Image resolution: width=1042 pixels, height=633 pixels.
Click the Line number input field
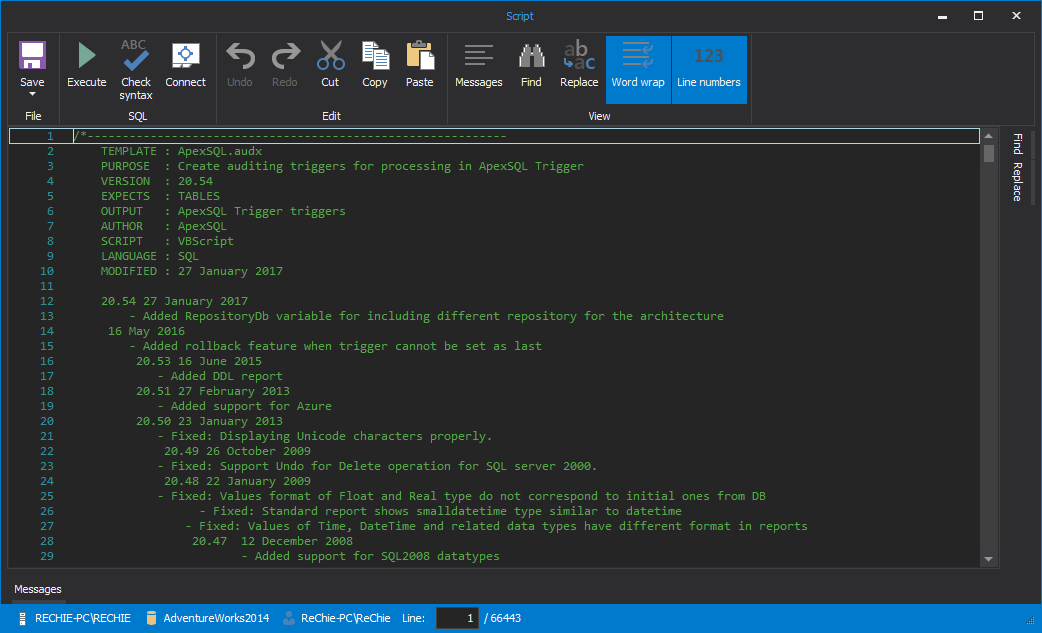click(x=457, y=618)
